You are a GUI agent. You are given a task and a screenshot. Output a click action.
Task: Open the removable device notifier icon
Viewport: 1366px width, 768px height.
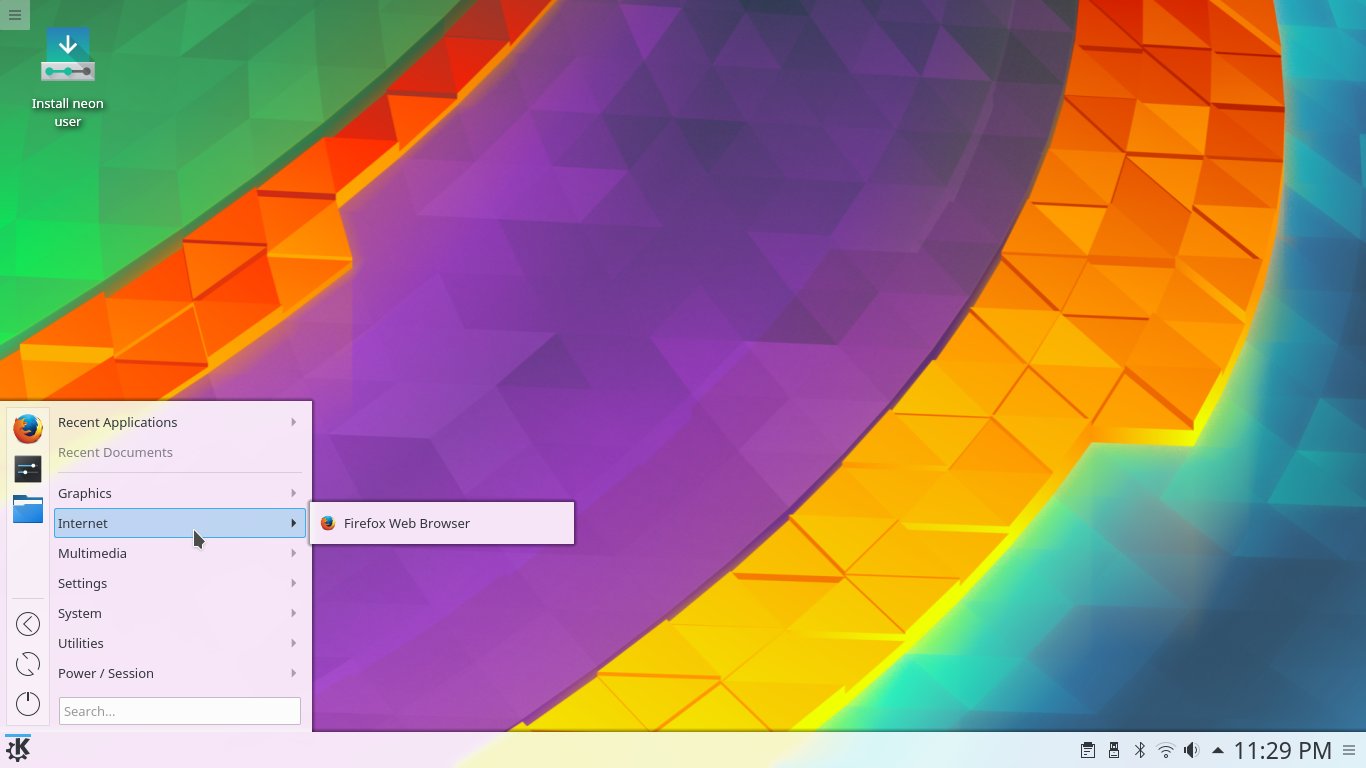click(1114, 750)
